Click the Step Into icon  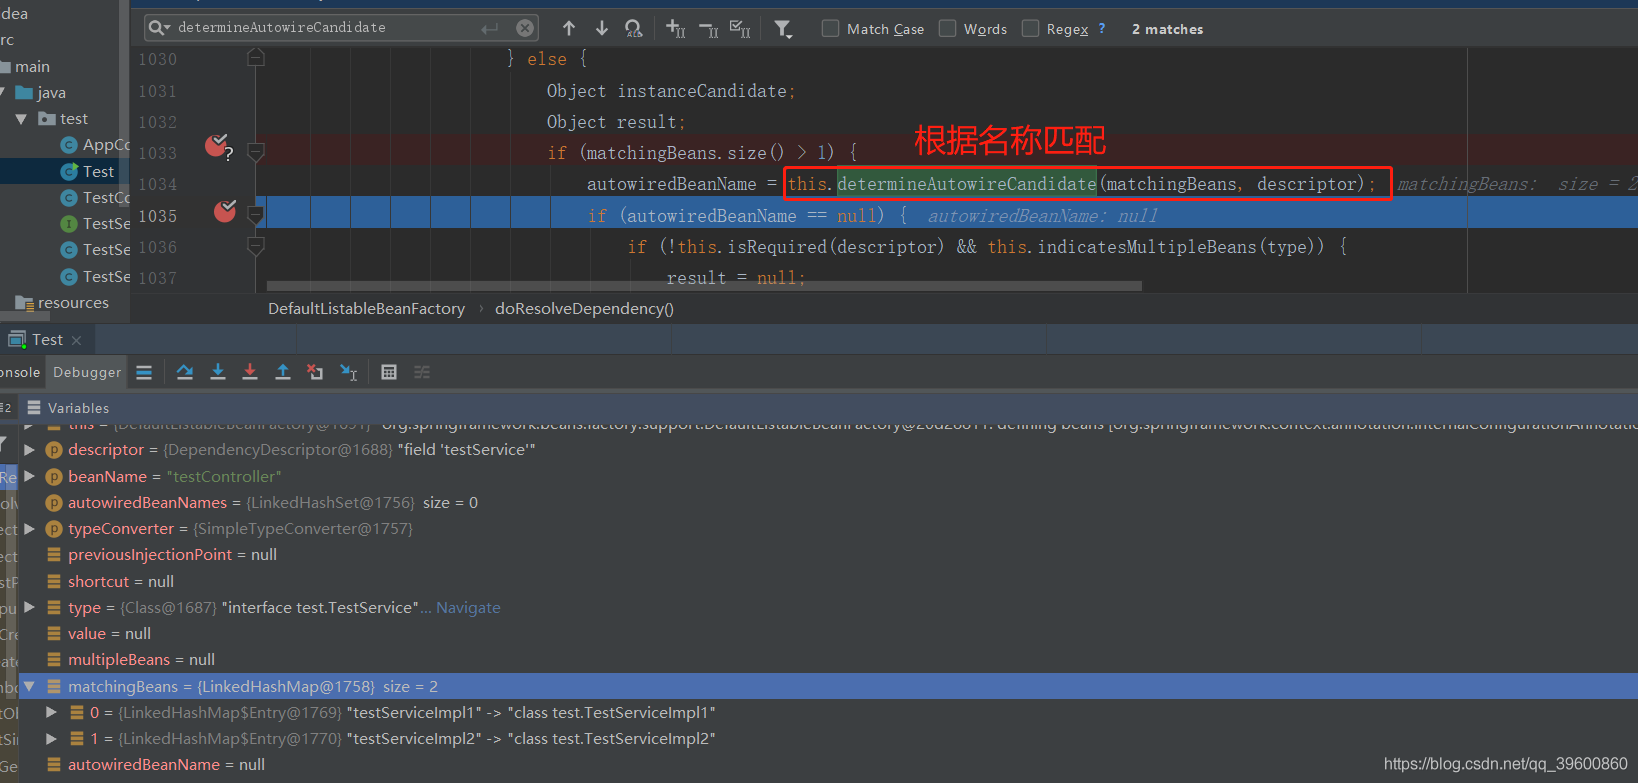(218, 372)
